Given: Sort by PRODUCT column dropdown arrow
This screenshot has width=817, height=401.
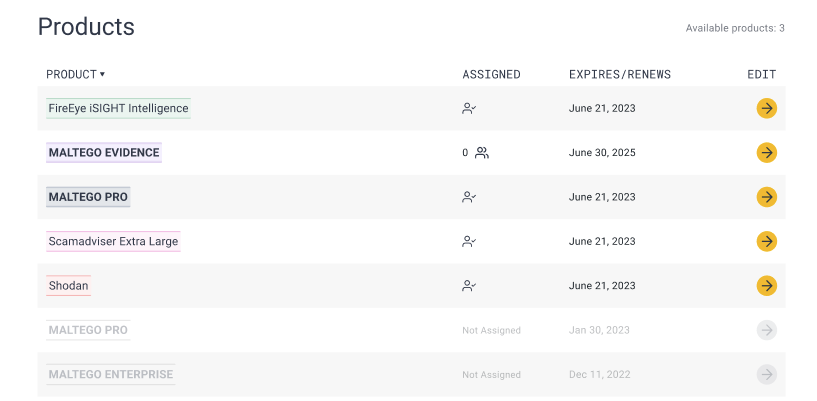Looking at the screenshot, I should pyautogui.click(x=102, y=75).
